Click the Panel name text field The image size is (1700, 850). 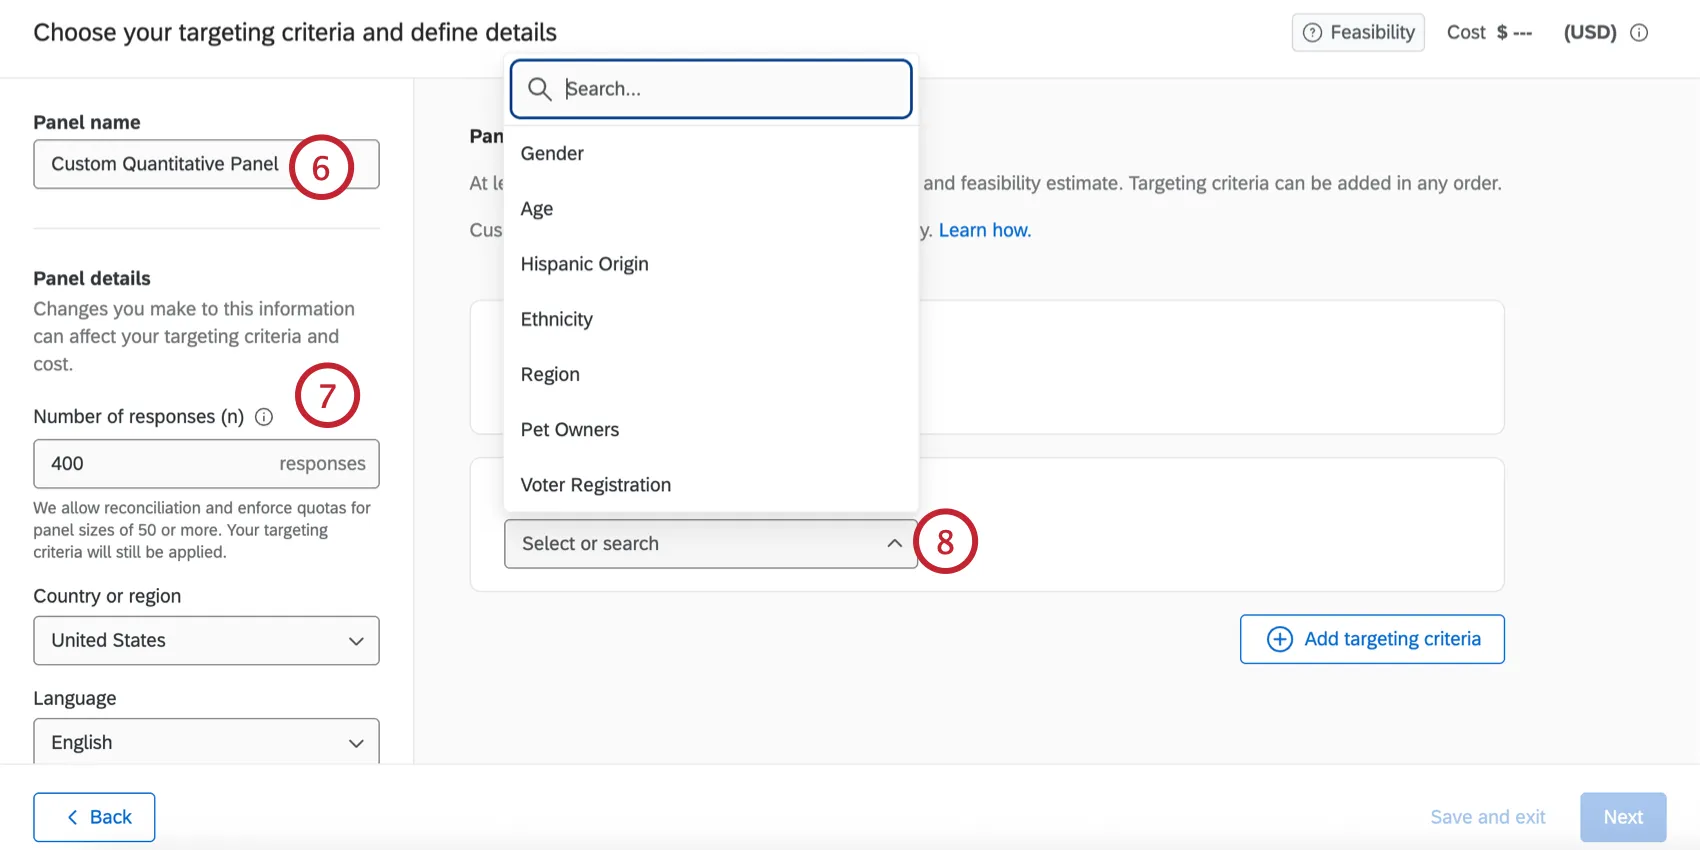click(165, 164)
